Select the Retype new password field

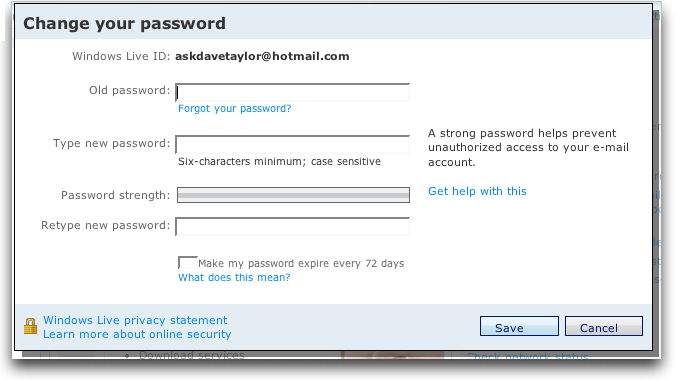click(293, 227)
